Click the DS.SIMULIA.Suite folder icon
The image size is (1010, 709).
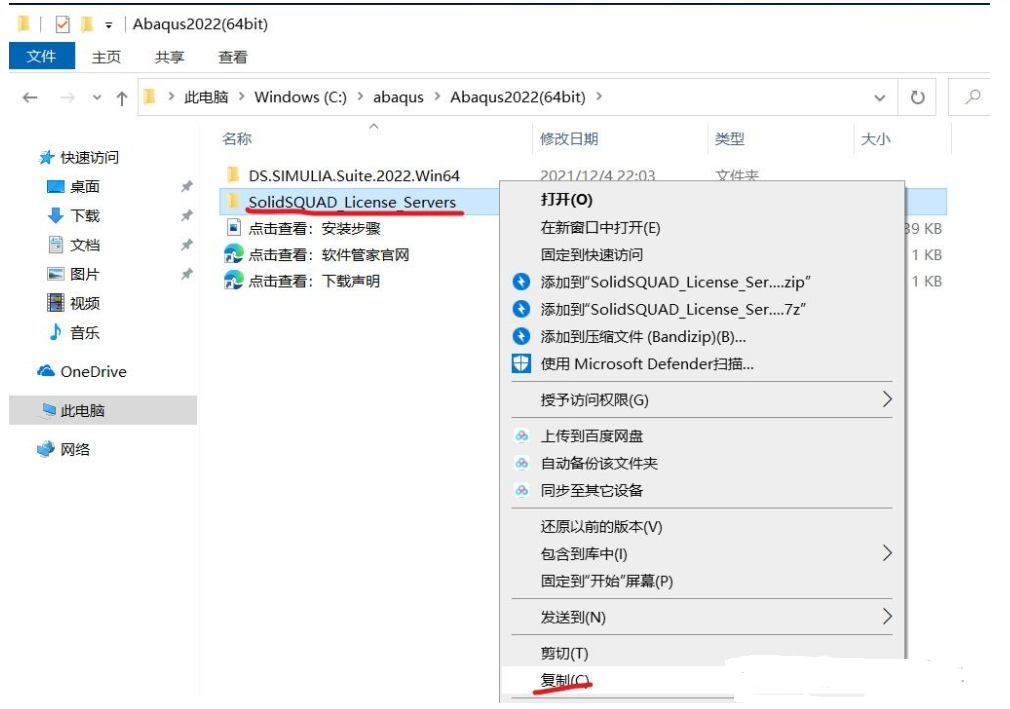pyautogui.click(x=233, y=175)
